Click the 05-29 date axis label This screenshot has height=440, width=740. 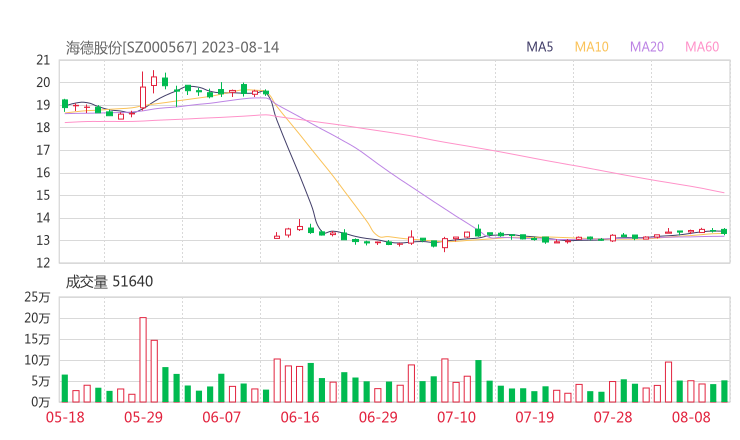point(143,417)
